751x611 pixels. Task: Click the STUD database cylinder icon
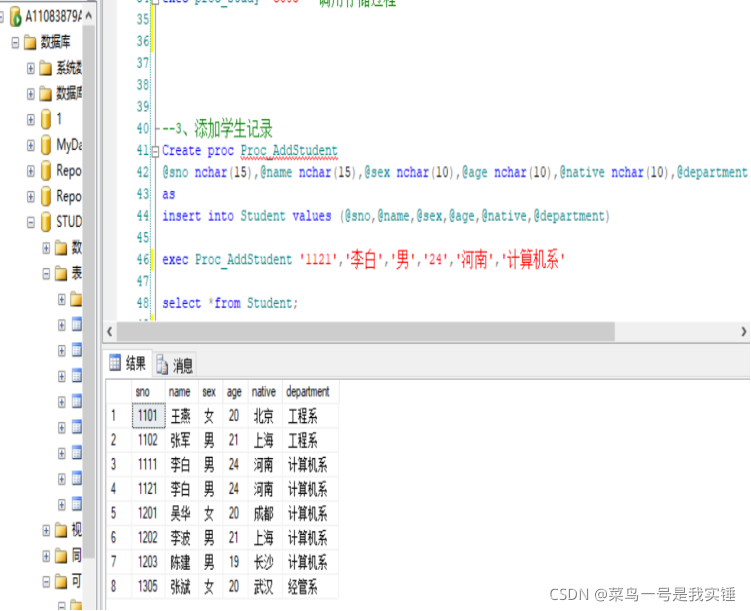point(46,222)
